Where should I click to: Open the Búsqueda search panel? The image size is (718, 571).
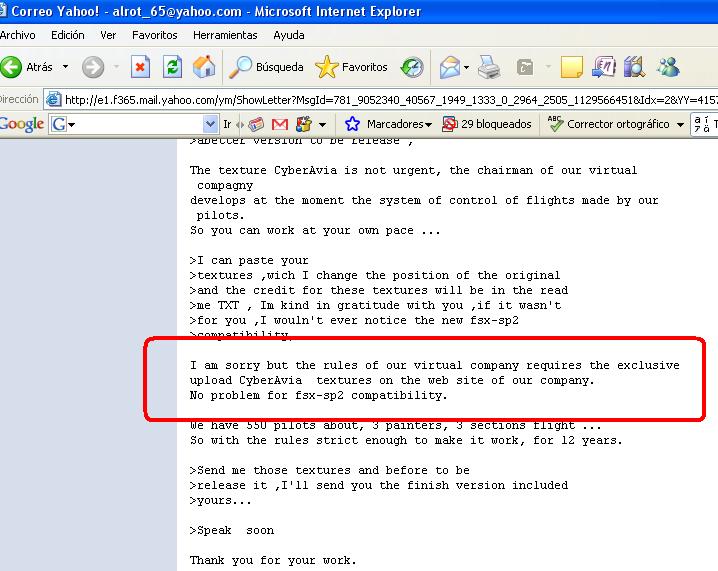(x=266, y=68)
